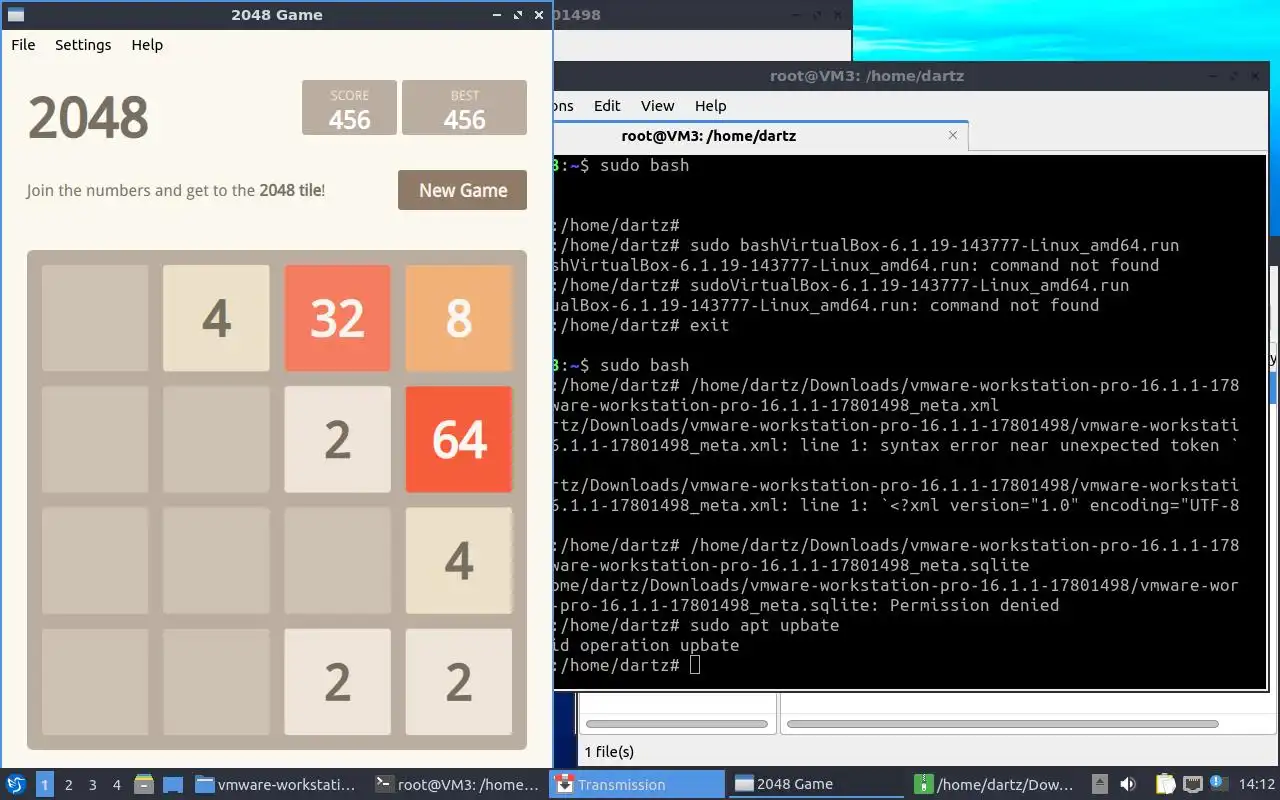Click the 4 tile in the top row
1280x800 pixels.
(216, 318)
